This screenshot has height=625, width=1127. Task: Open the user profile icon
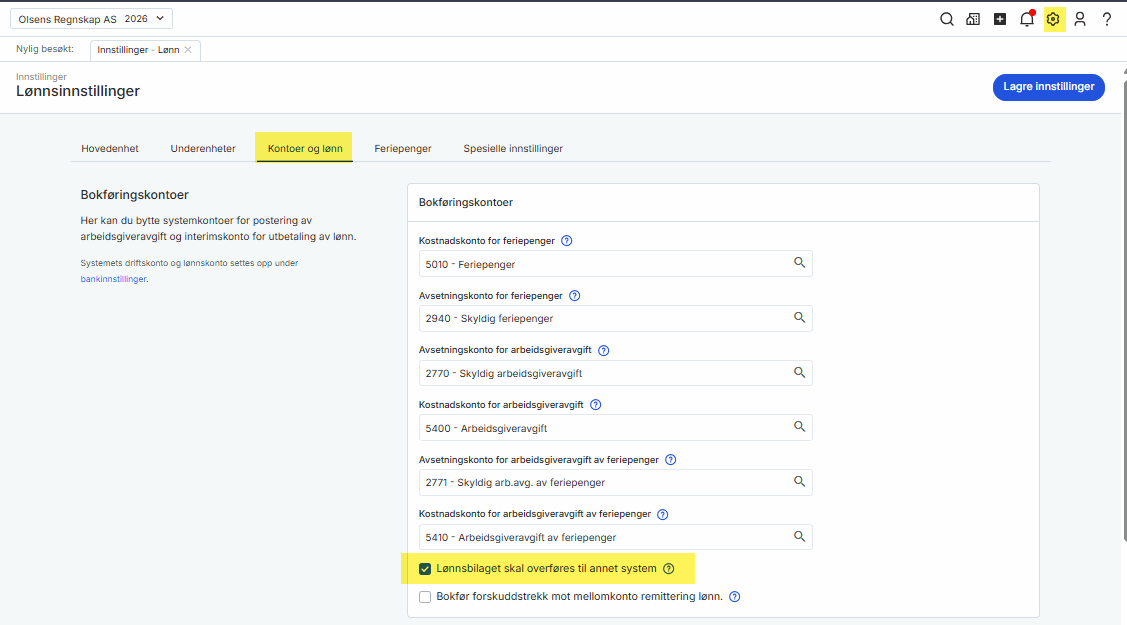pos(1080,19)
